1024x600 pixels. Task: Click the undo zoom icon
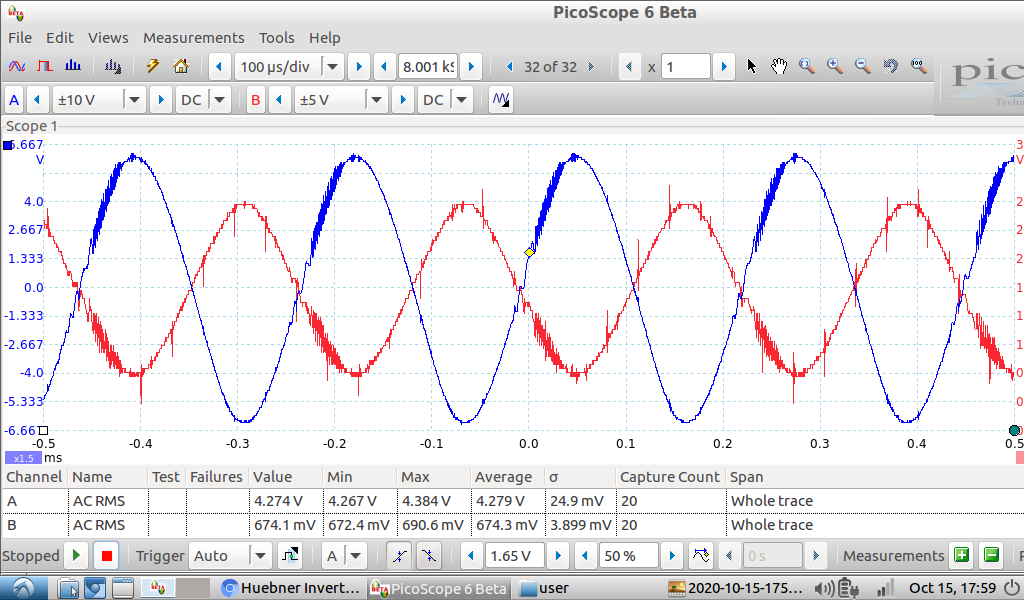890,67
